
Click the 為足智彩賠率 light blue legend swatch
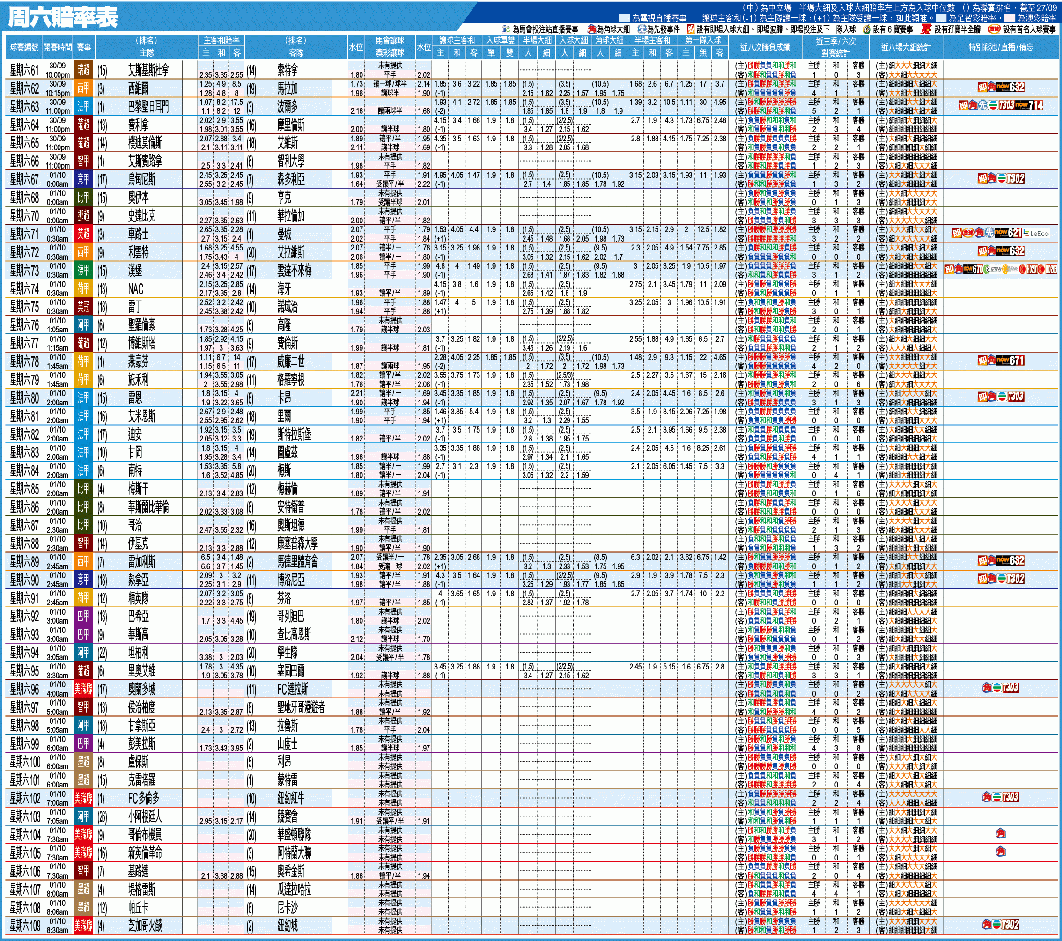coord(941,18)
